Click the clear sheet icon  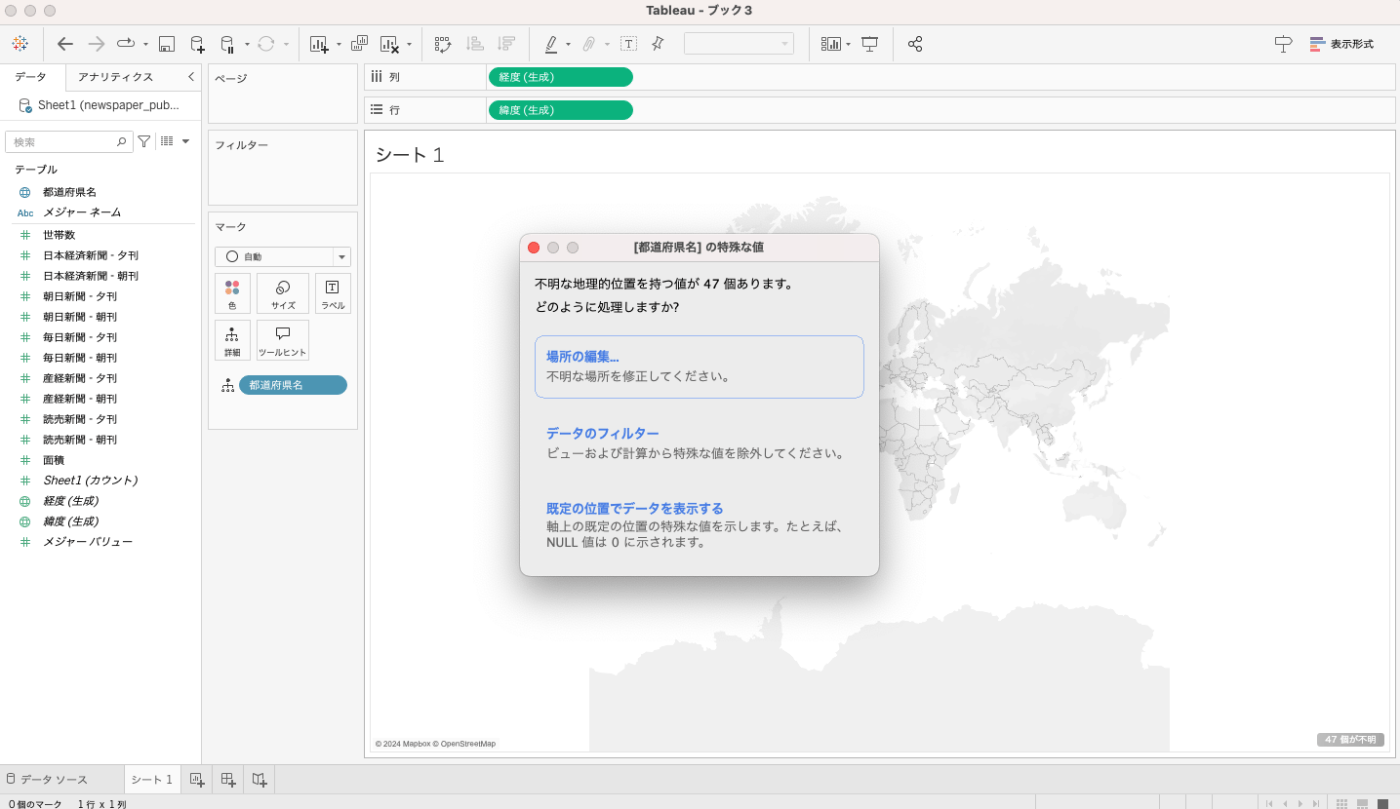(x=390, y=44)
